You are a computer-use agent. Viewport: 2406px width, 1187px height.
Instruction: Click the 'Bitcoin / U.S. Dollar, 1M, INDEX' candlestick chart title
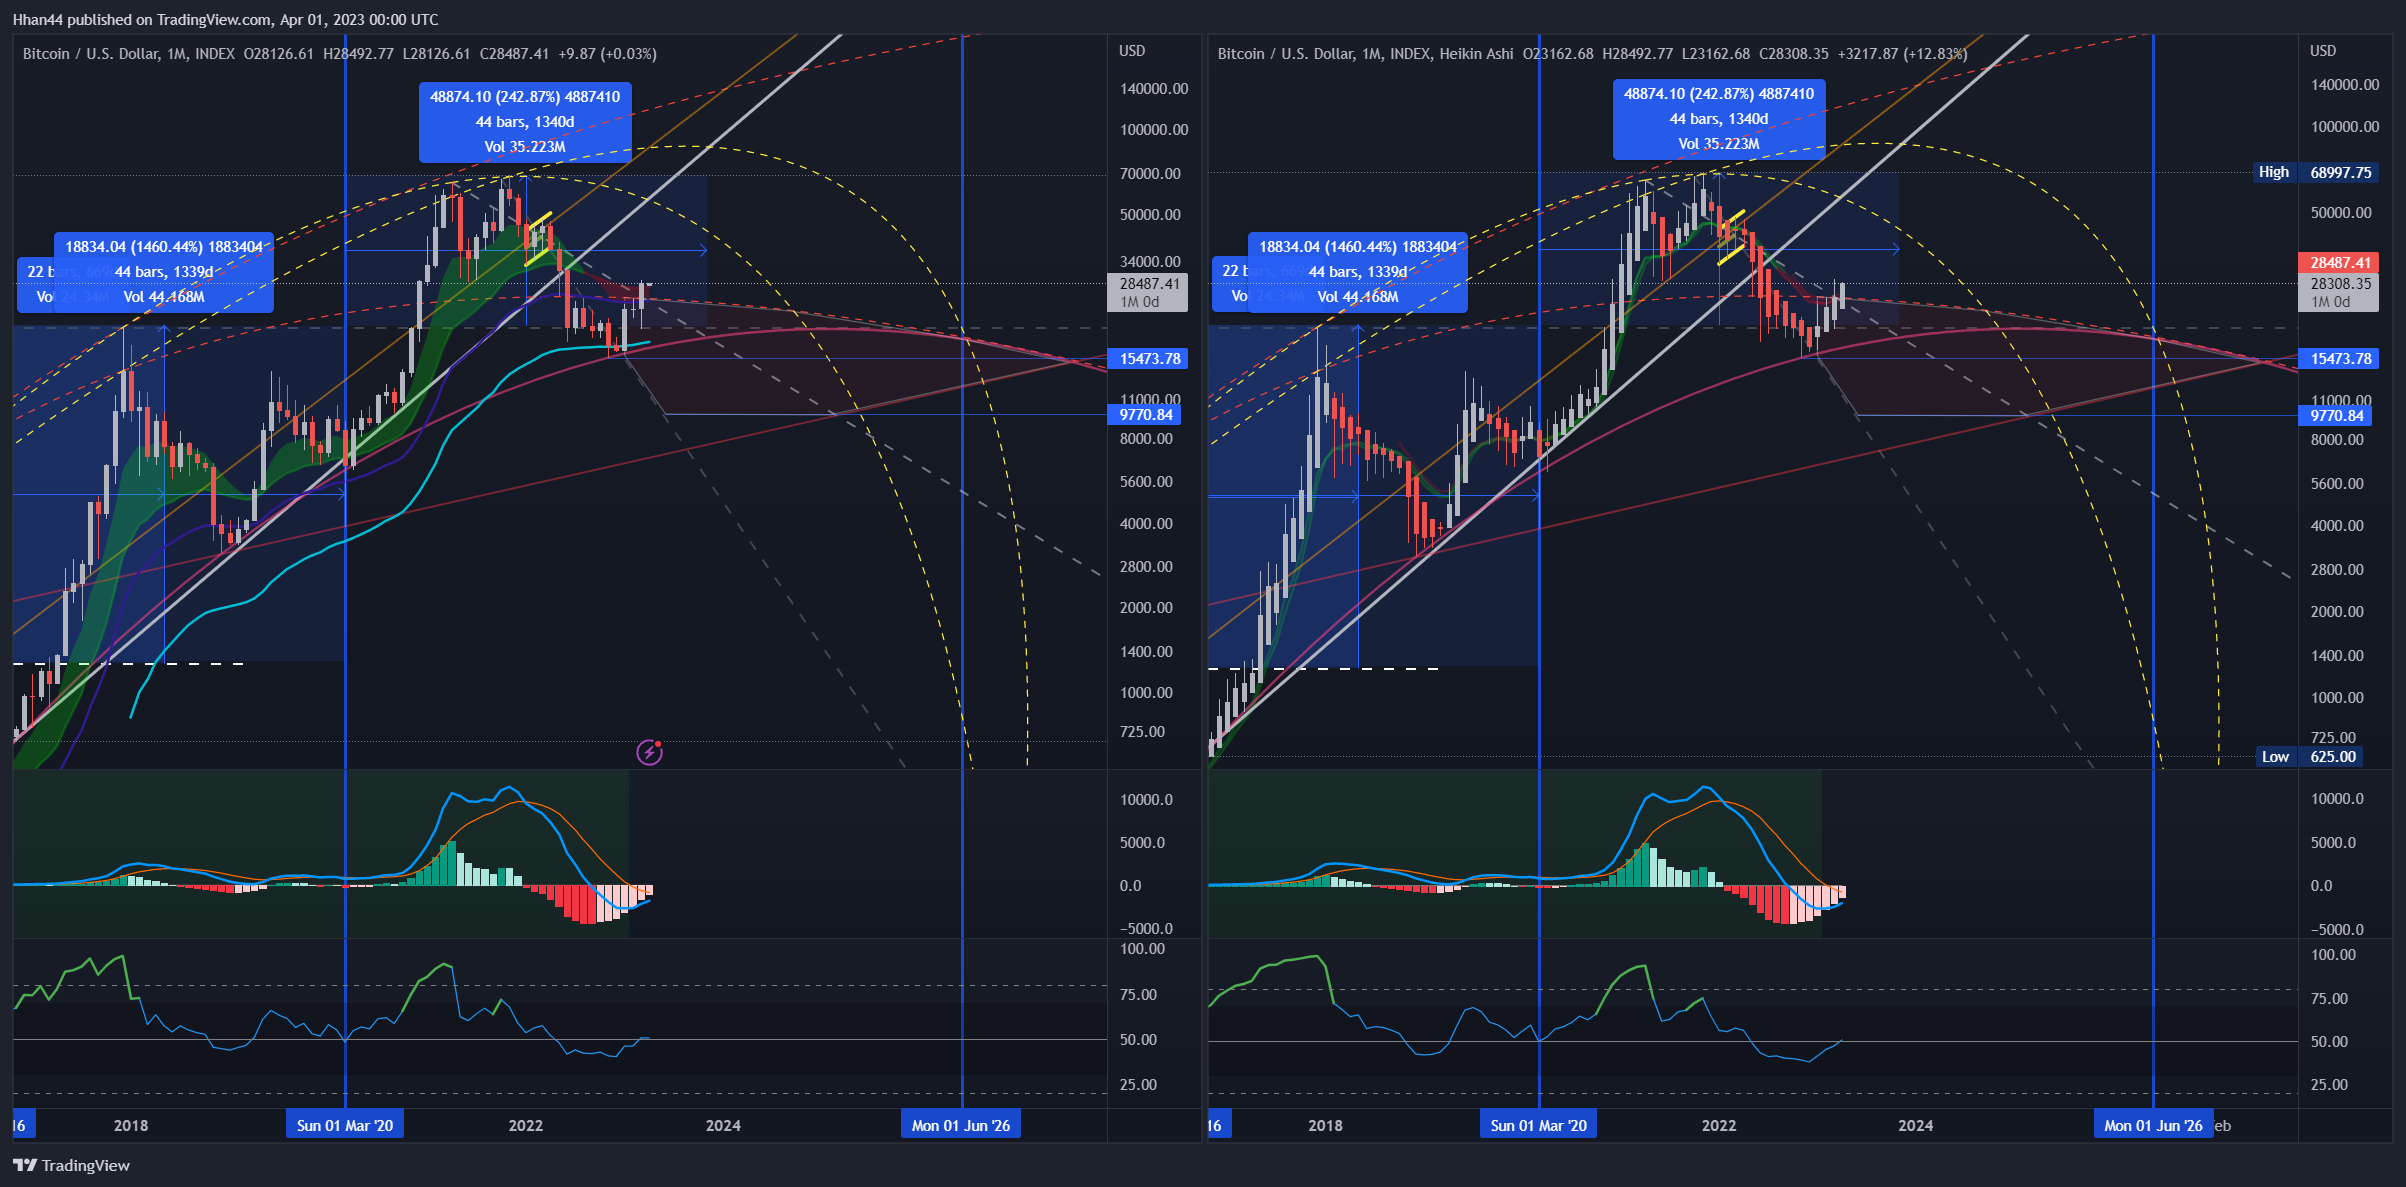[x=129, y=53]
